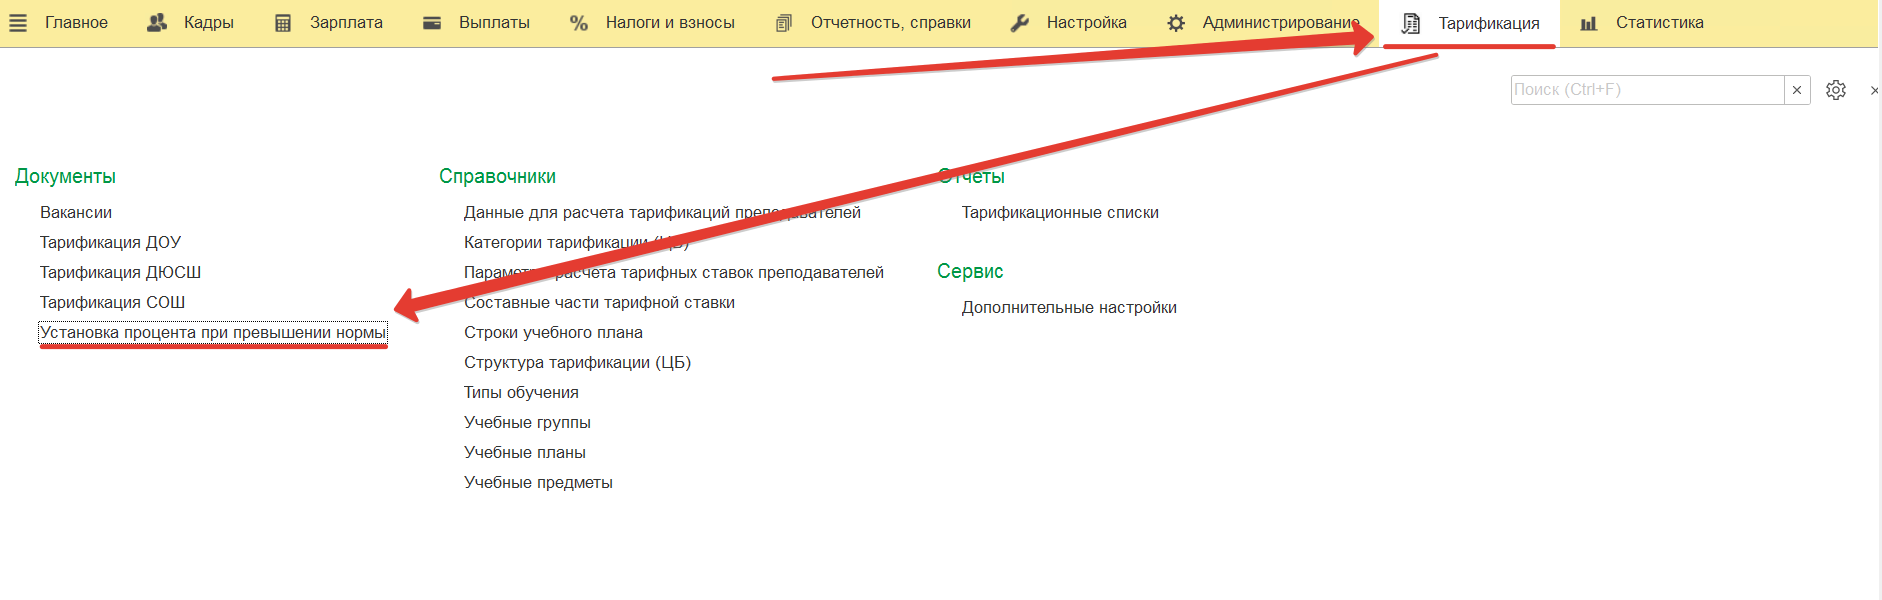The image size is (1882, 600).
Task: Open Тарификационные списки report
Action: click(x=1060, y=213)
